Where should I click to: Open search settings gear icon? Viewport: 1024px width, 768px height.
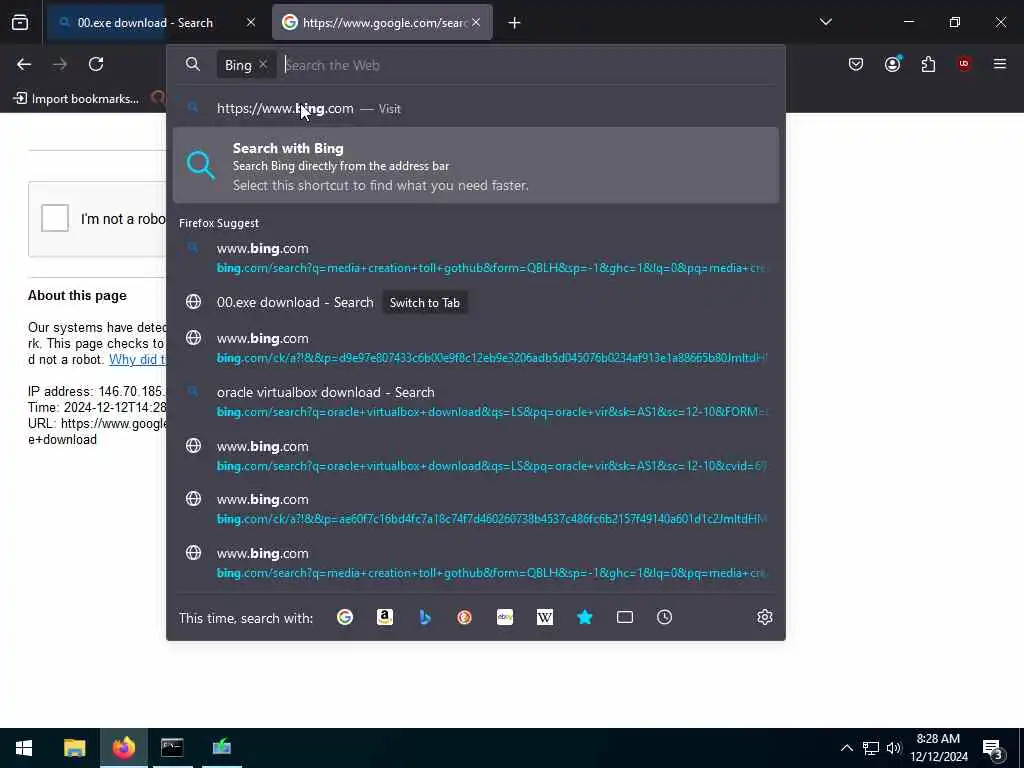[x=765, y=617]
